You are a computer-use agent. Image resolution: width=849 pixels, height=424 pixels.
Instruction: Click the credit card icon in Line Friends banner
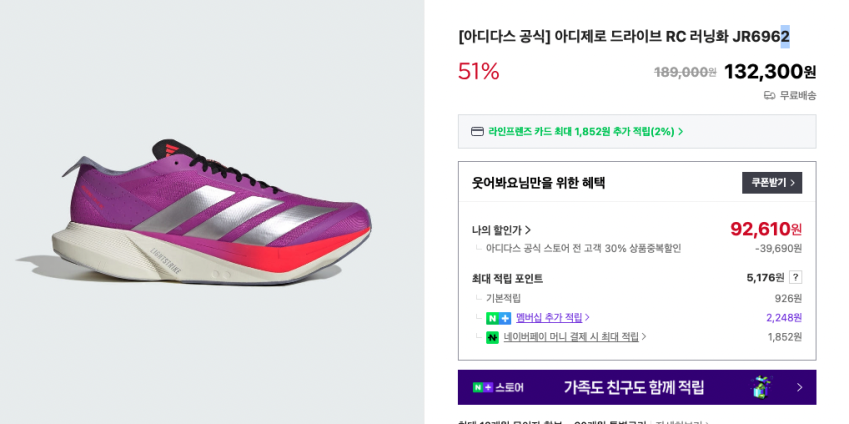(477, 131)
